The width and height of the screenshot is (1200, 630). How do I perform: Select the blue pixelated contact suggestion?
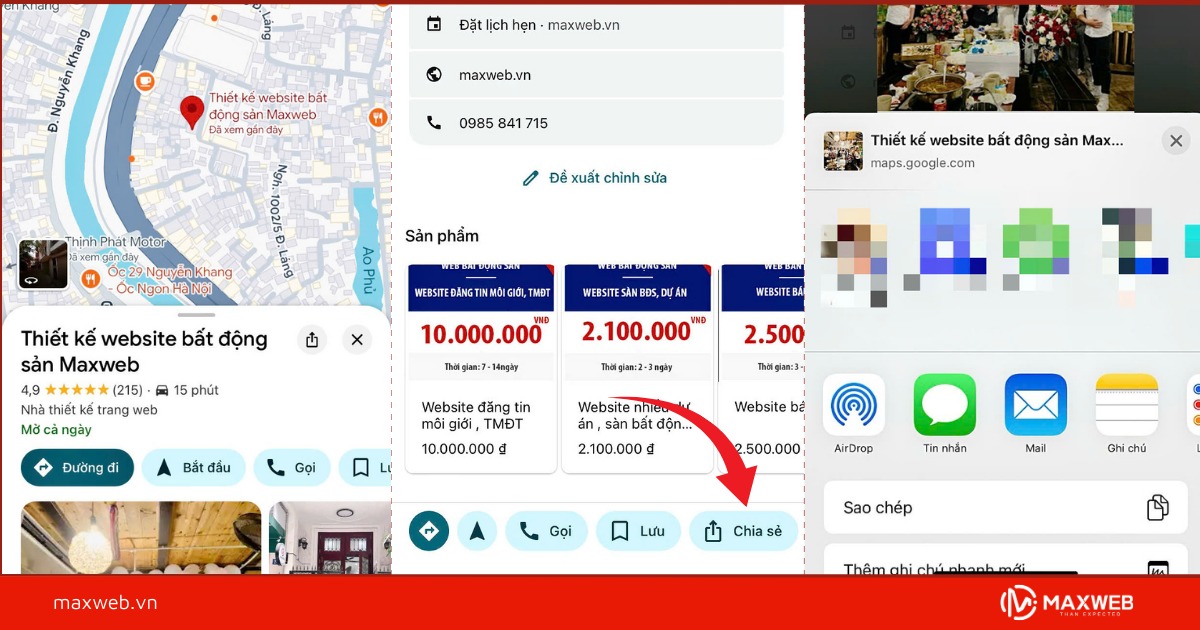point(945,250)
